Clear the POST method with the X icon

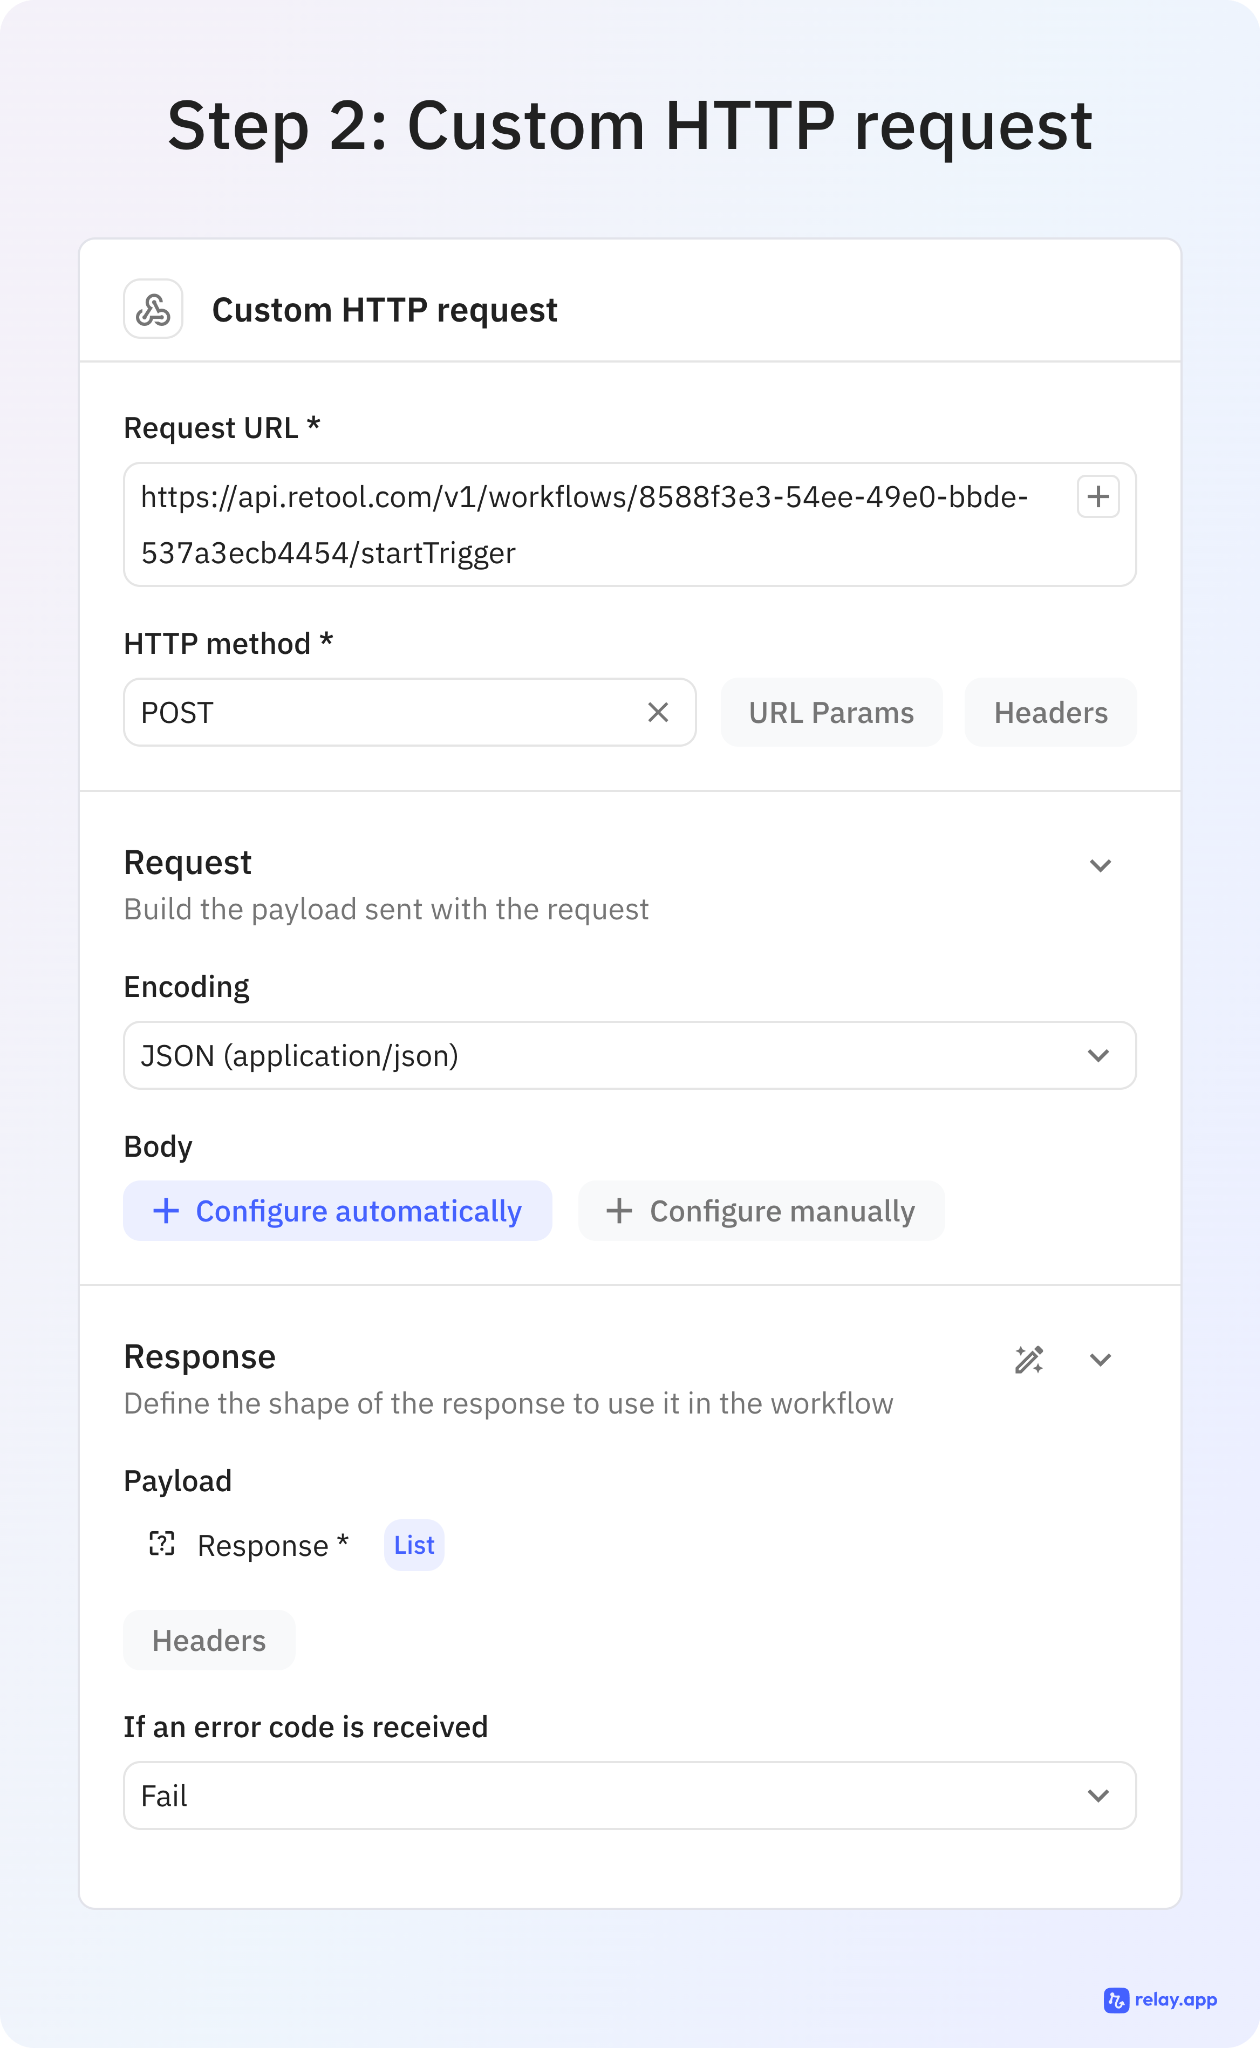(x=658, y=712)
